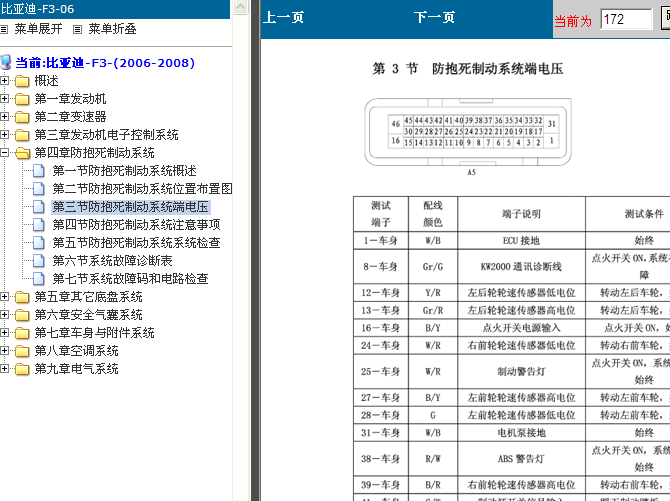The height and width of the screenshot is (501, 670).
Task: Collapse the 第四章防抱死制动系统 node
Action: click(x=4, y=152)
